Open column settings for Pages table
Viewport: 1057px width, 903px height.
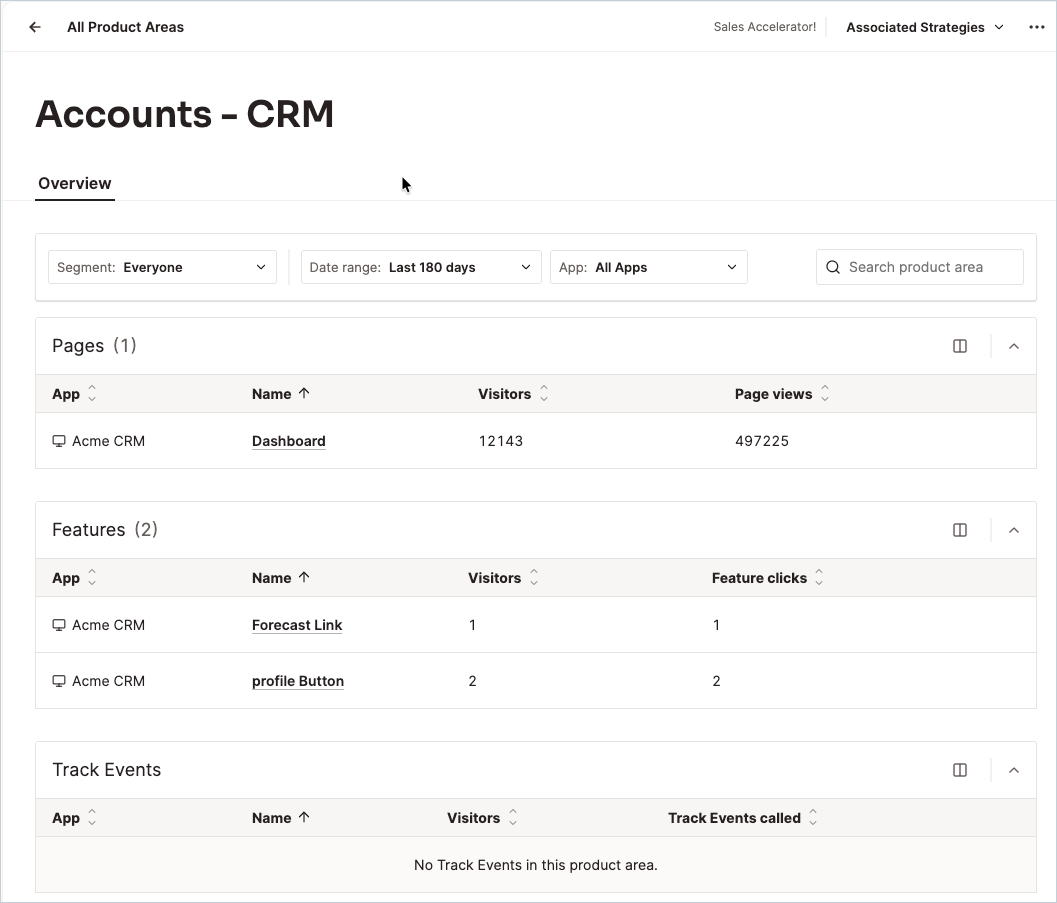959,346
